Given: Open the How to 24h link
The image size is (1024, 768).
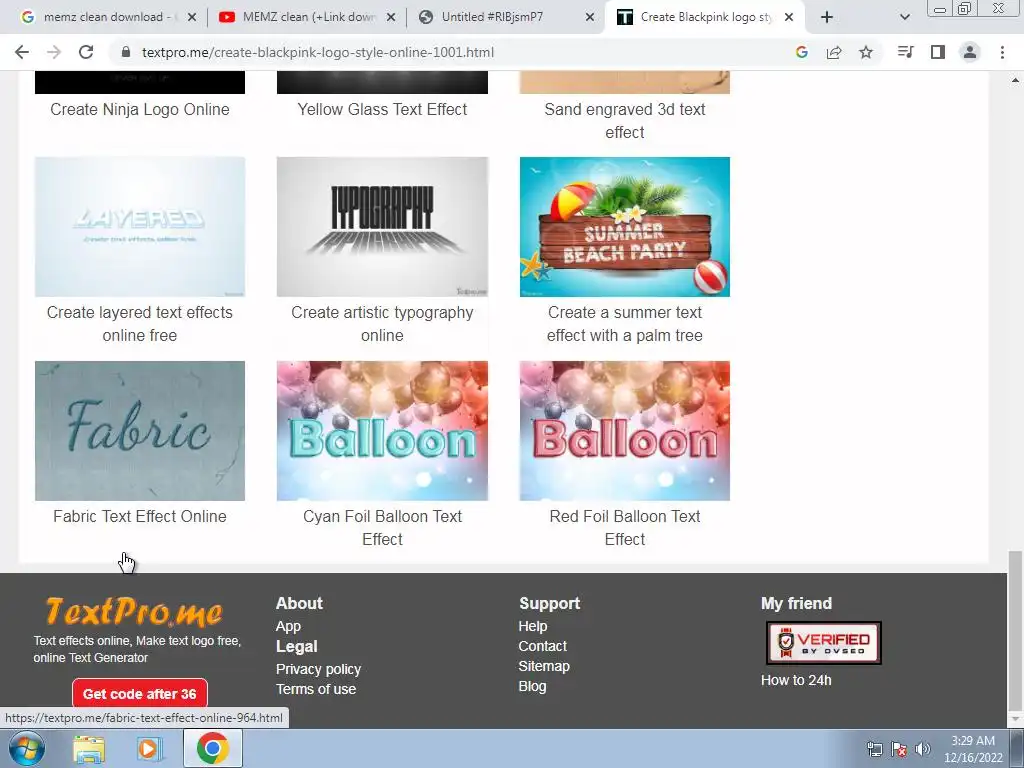Looking at the screenshot, I should [x=796, y=680].
